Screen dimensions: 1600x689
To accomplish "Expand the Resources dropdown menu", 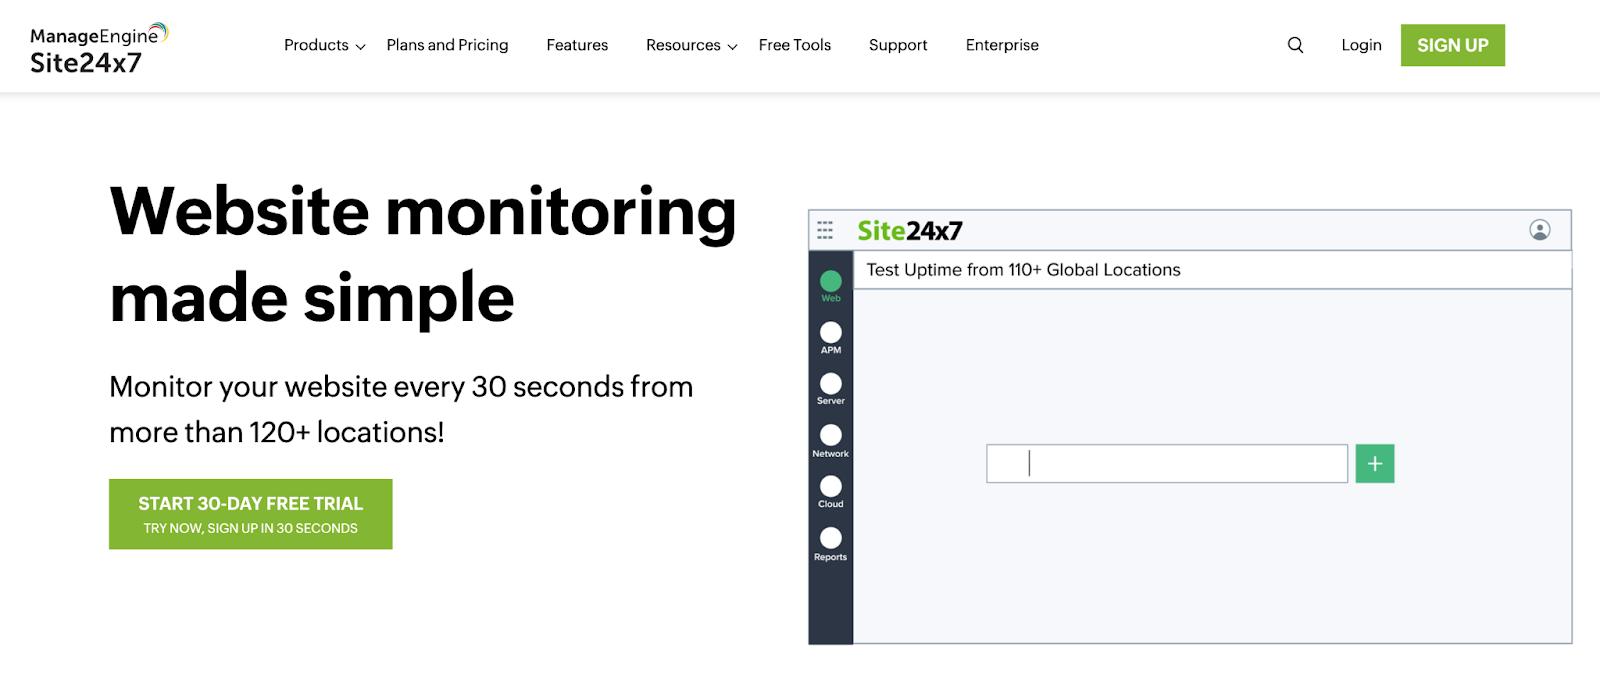I will tap(692, 45).
